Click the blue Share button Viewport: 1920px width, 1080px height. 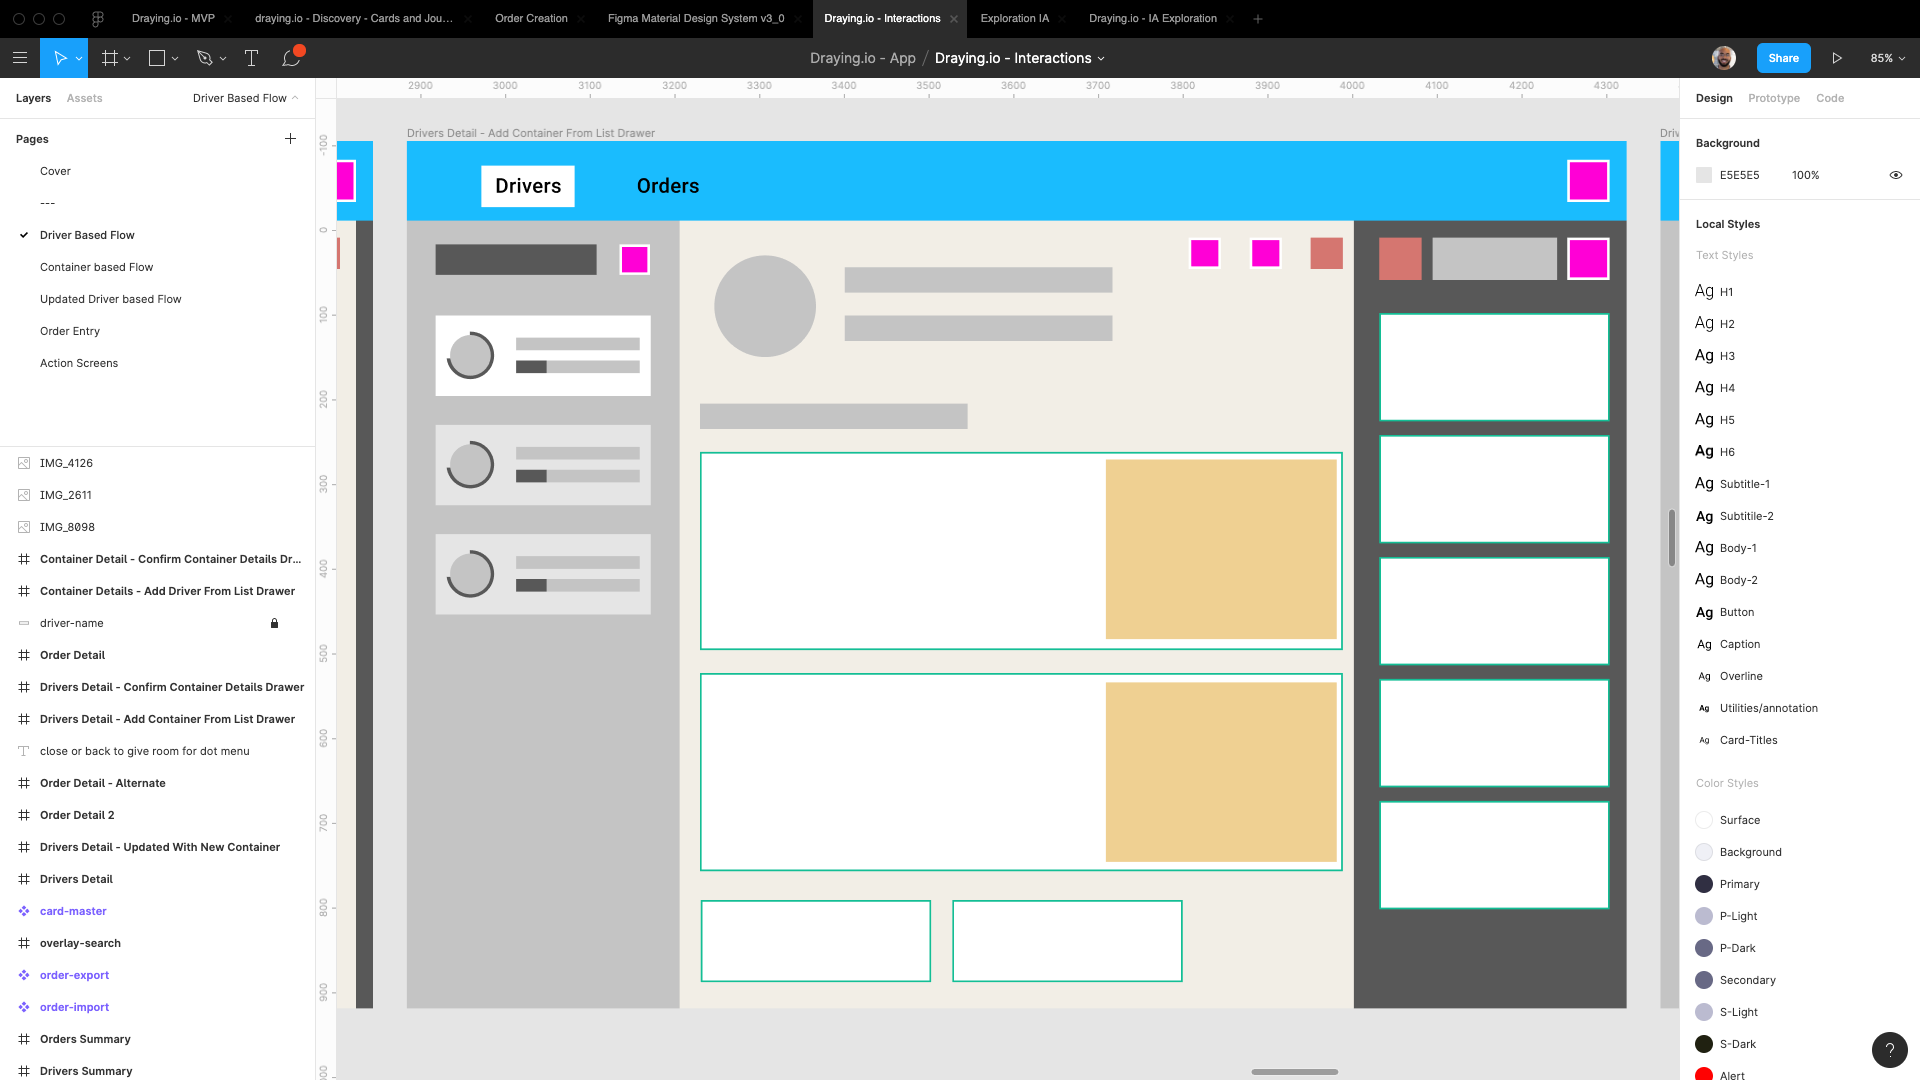(x=1783, y=58)
